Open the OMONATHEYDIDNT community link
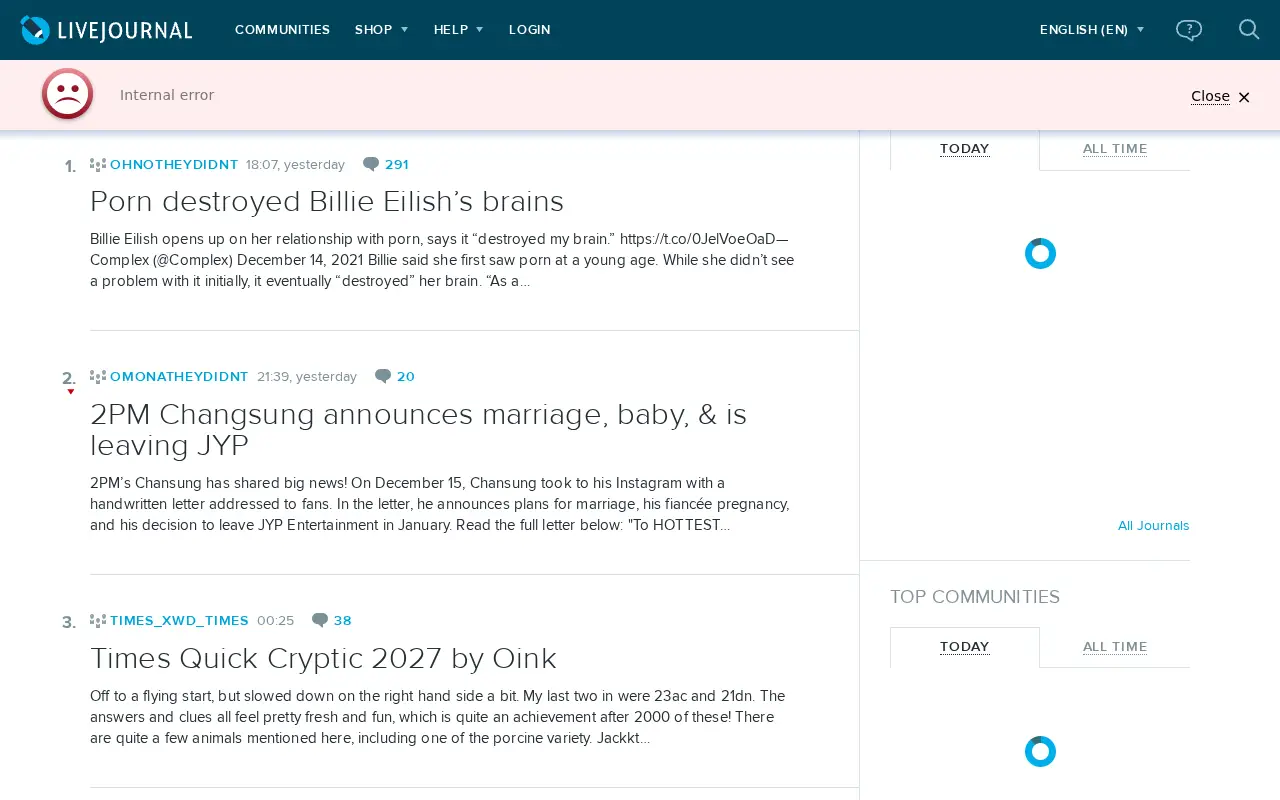This screenshot has width=1280, height=800. tap(179, 377)
